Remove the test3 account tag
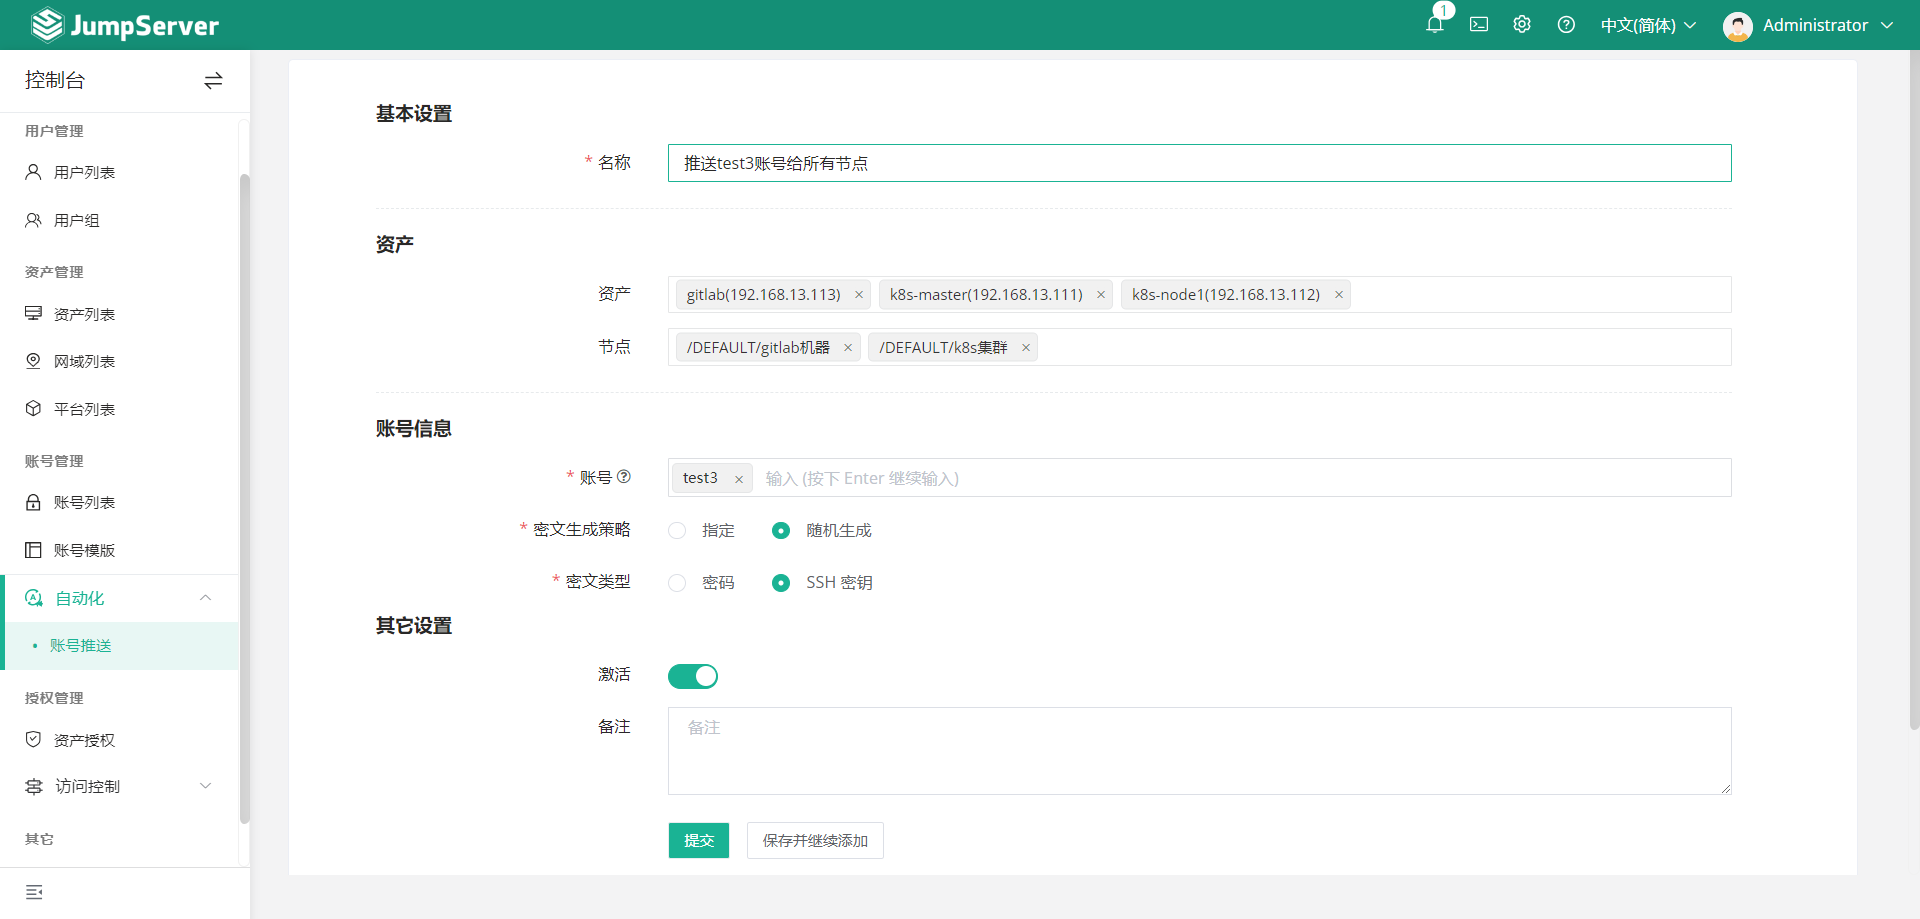 pyautogui.click(x=738, y=479)
